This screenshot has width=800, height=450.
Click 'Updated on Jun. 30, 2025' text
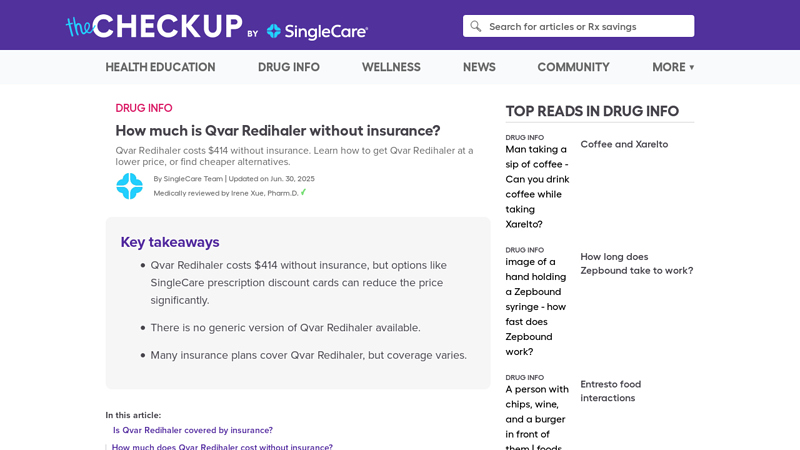click(271, 179)
